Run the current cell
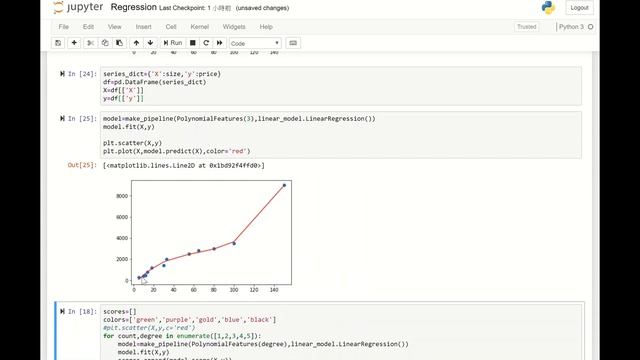640x360 pixels. point(173,43)
